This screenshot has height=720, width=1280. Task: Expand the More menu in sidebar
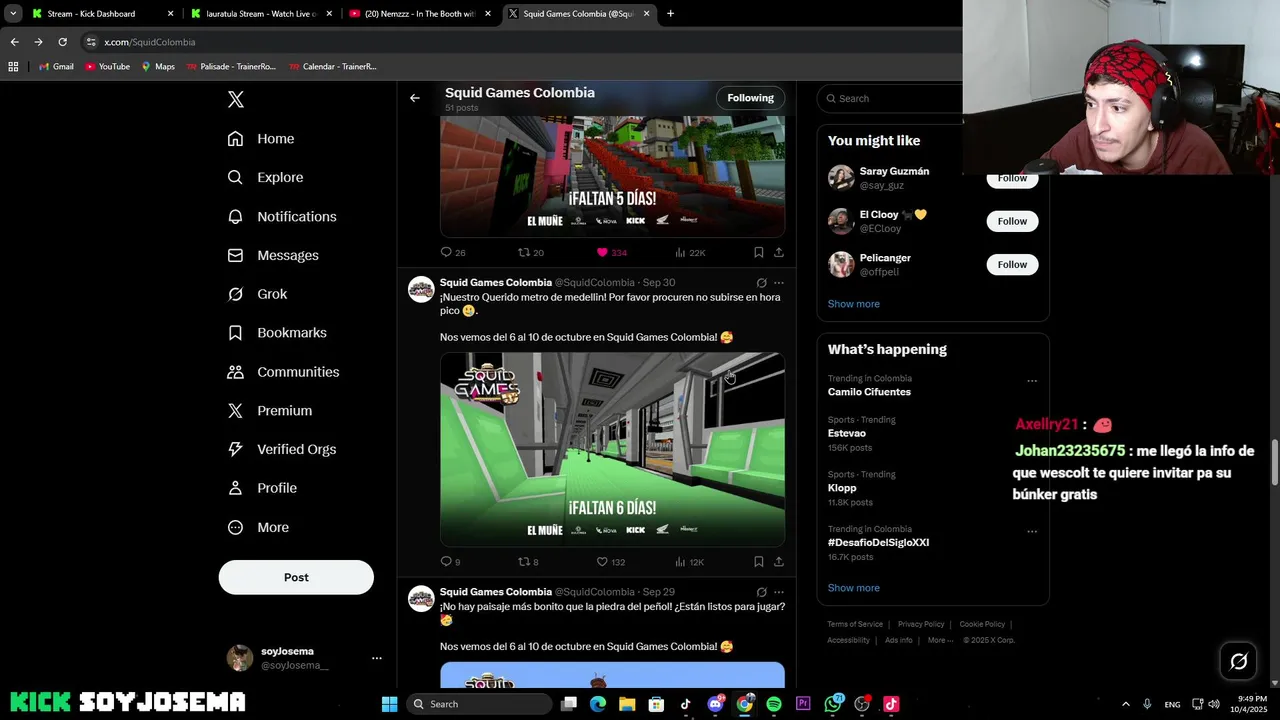coord(258,527)
